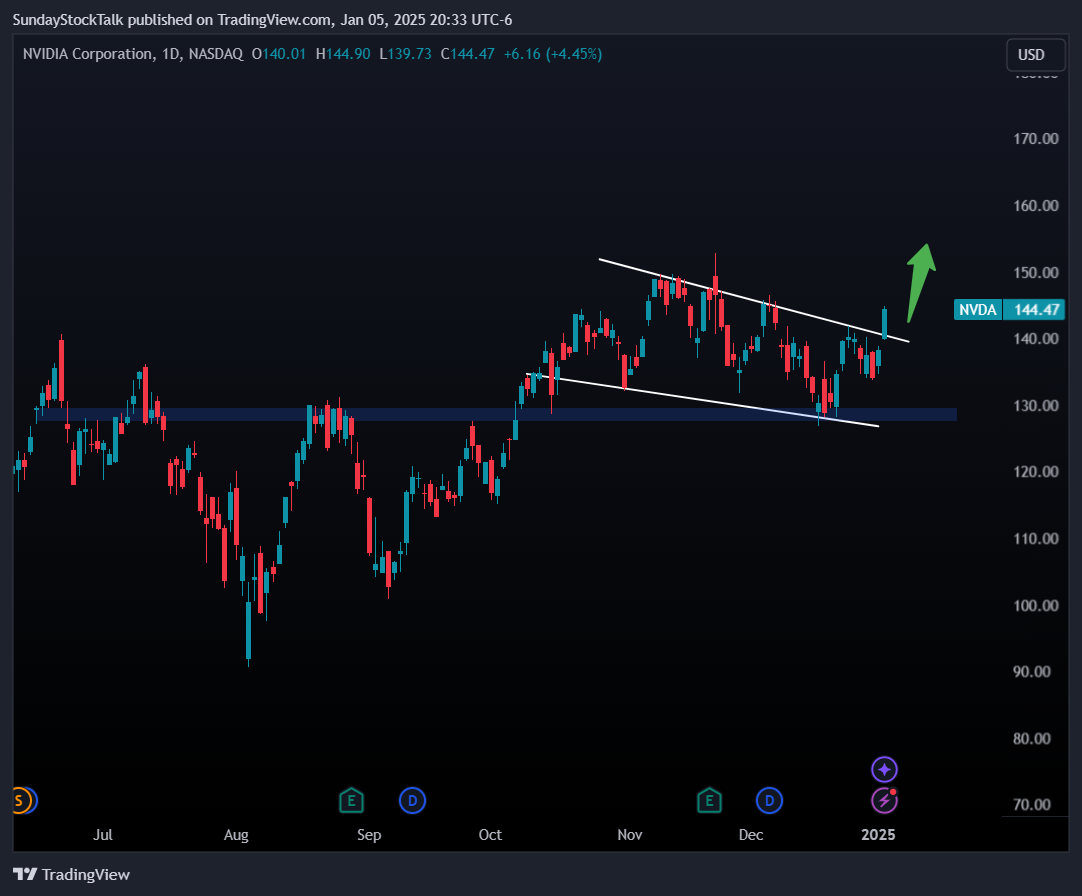Click the 170.00 price axis label

[x=1035, y=139]
